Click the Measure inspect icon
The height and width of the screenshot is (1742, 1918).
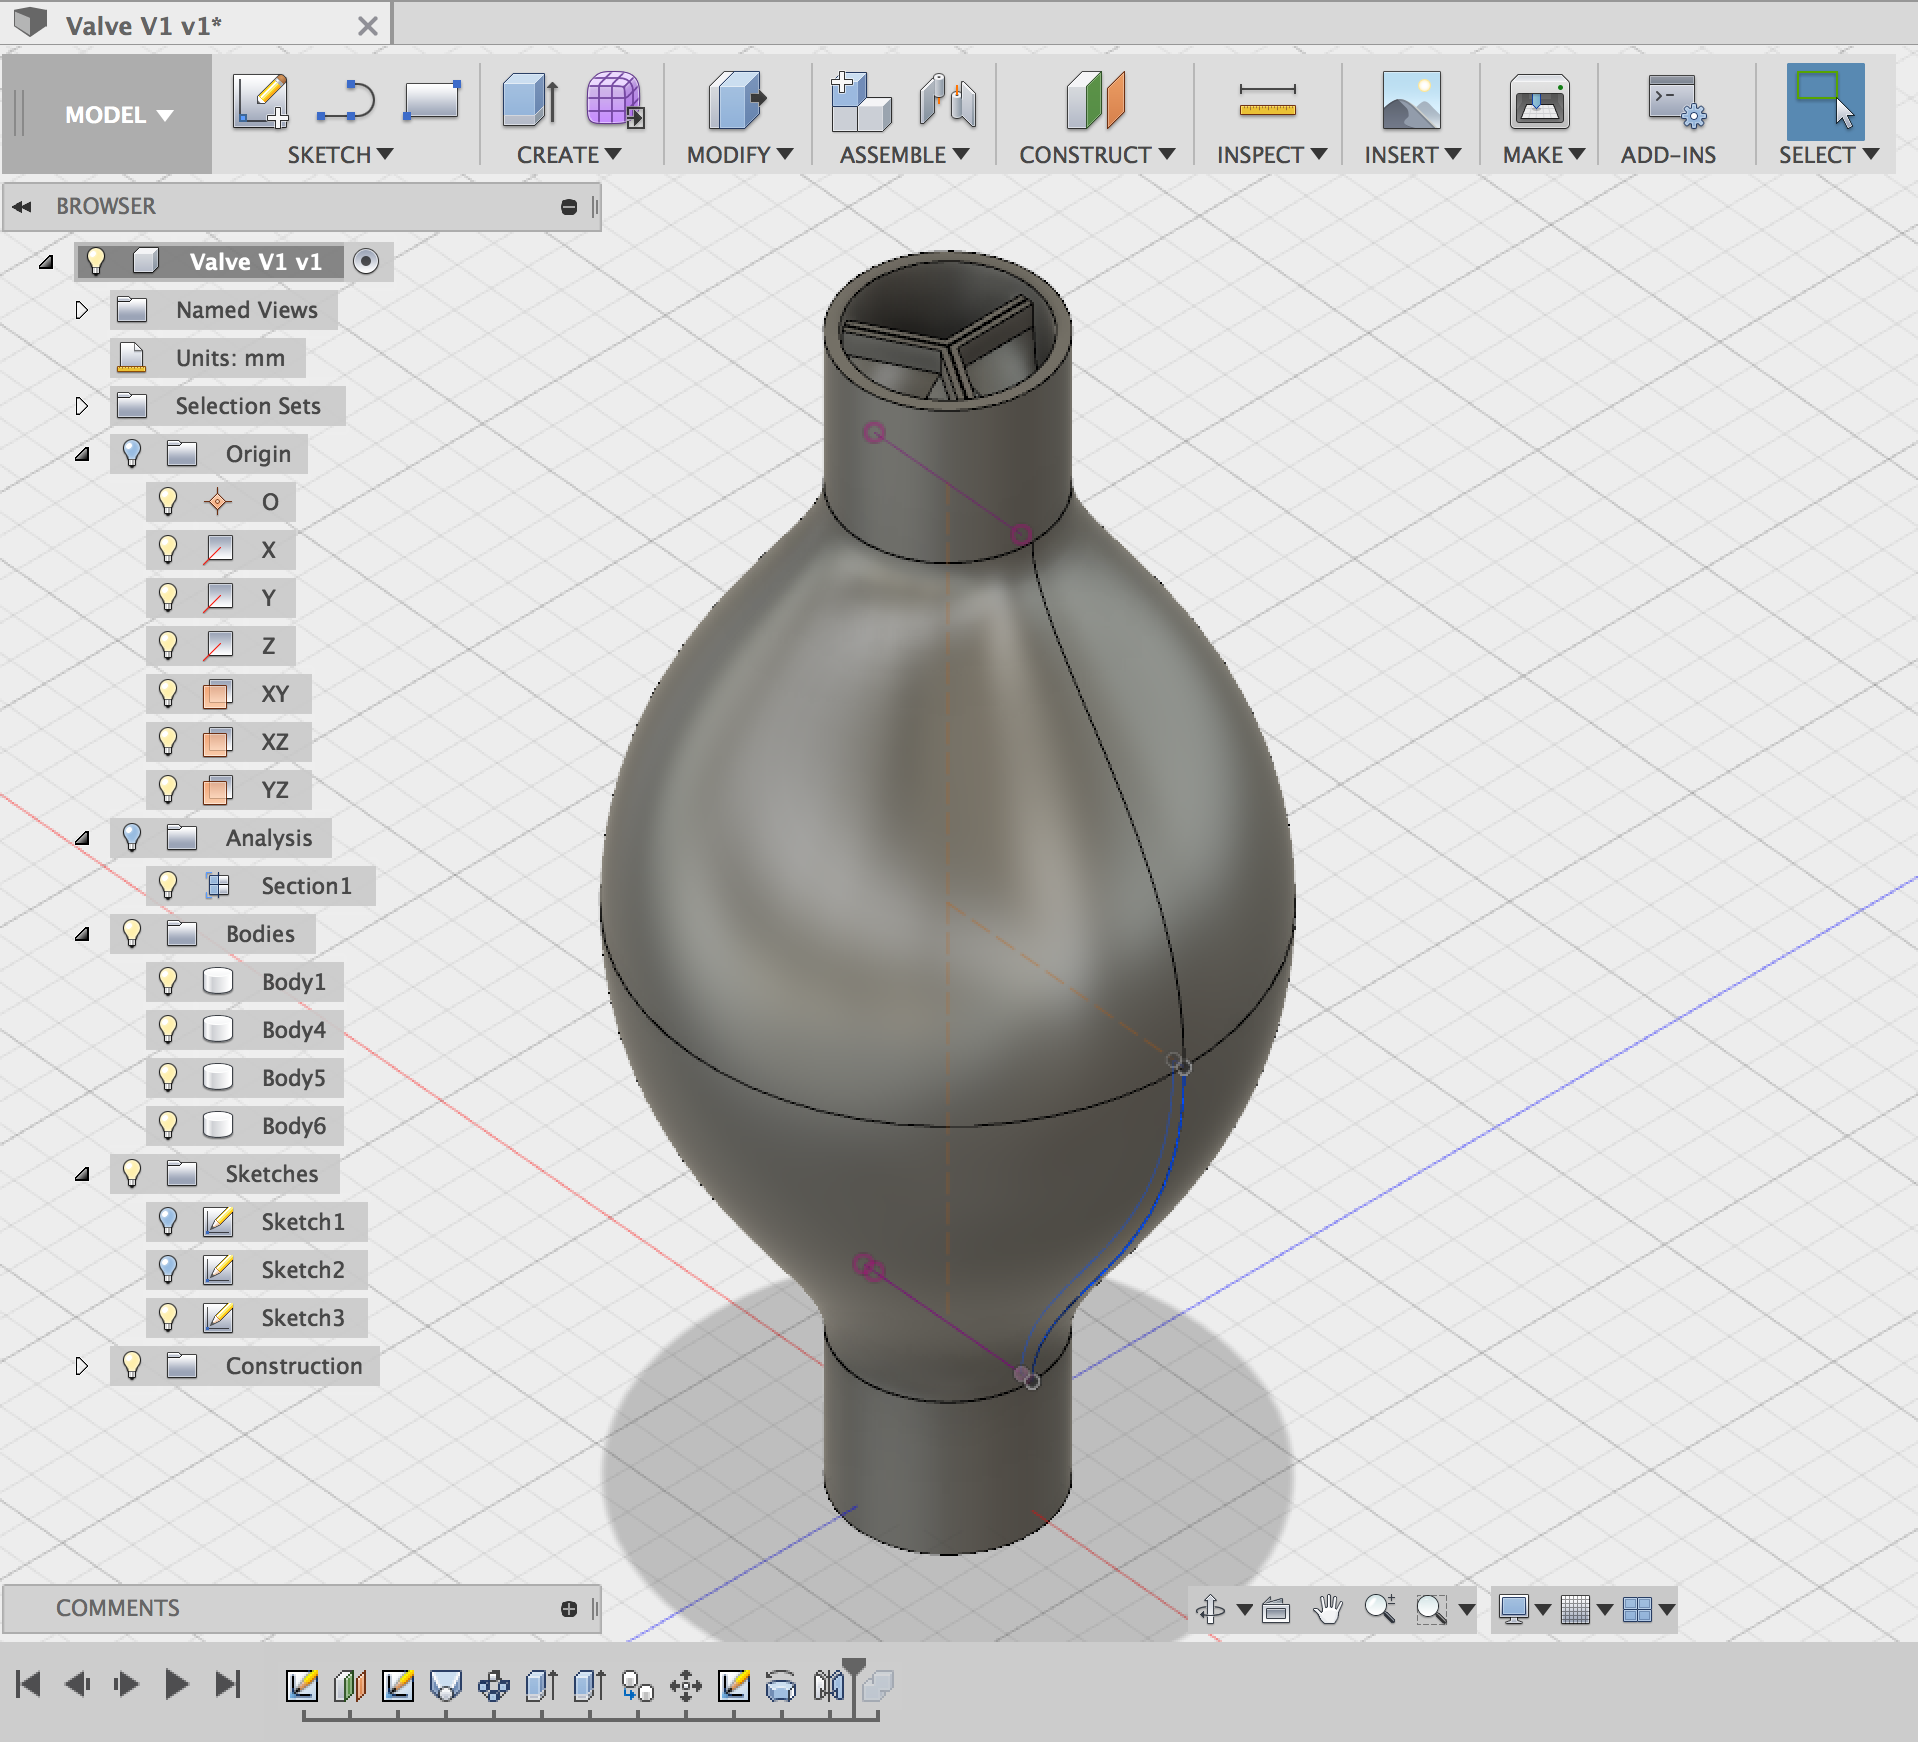click(x=1267, y=101)
